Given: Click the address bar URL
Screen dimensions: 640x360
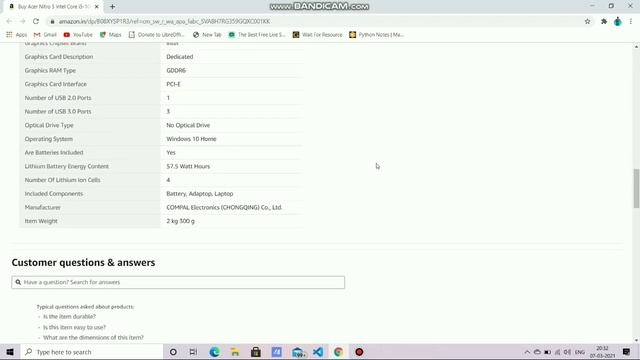Looking at the screenshot, I should pyautogui.click(x=164, y=21).
